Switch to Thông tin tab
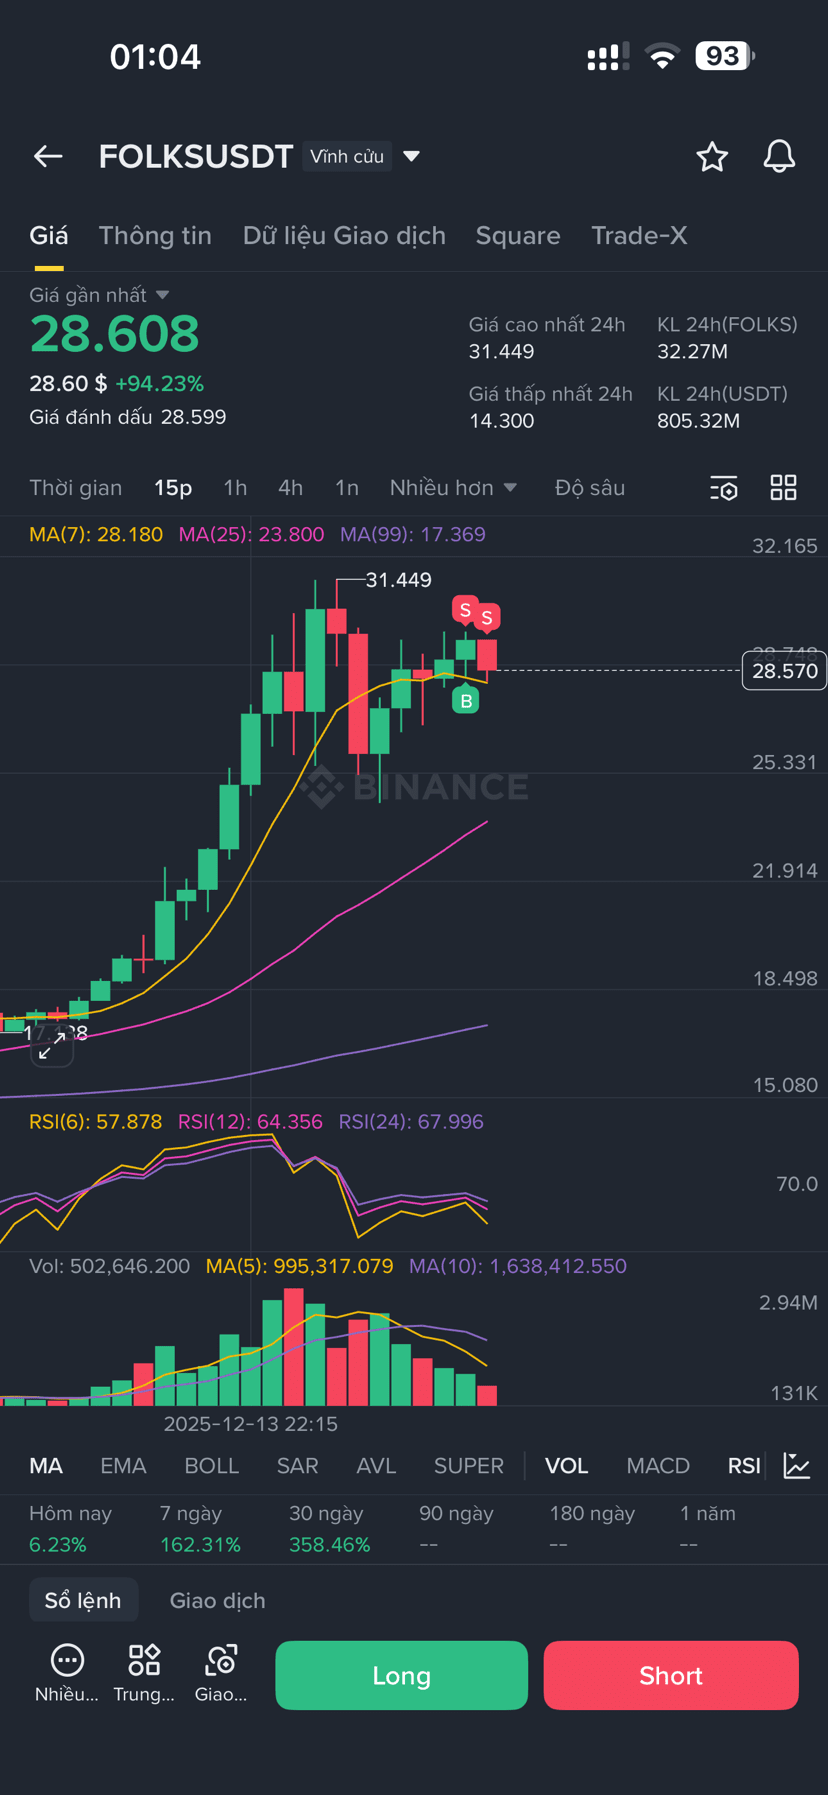The image size is (828, 1795). (155, 236)
